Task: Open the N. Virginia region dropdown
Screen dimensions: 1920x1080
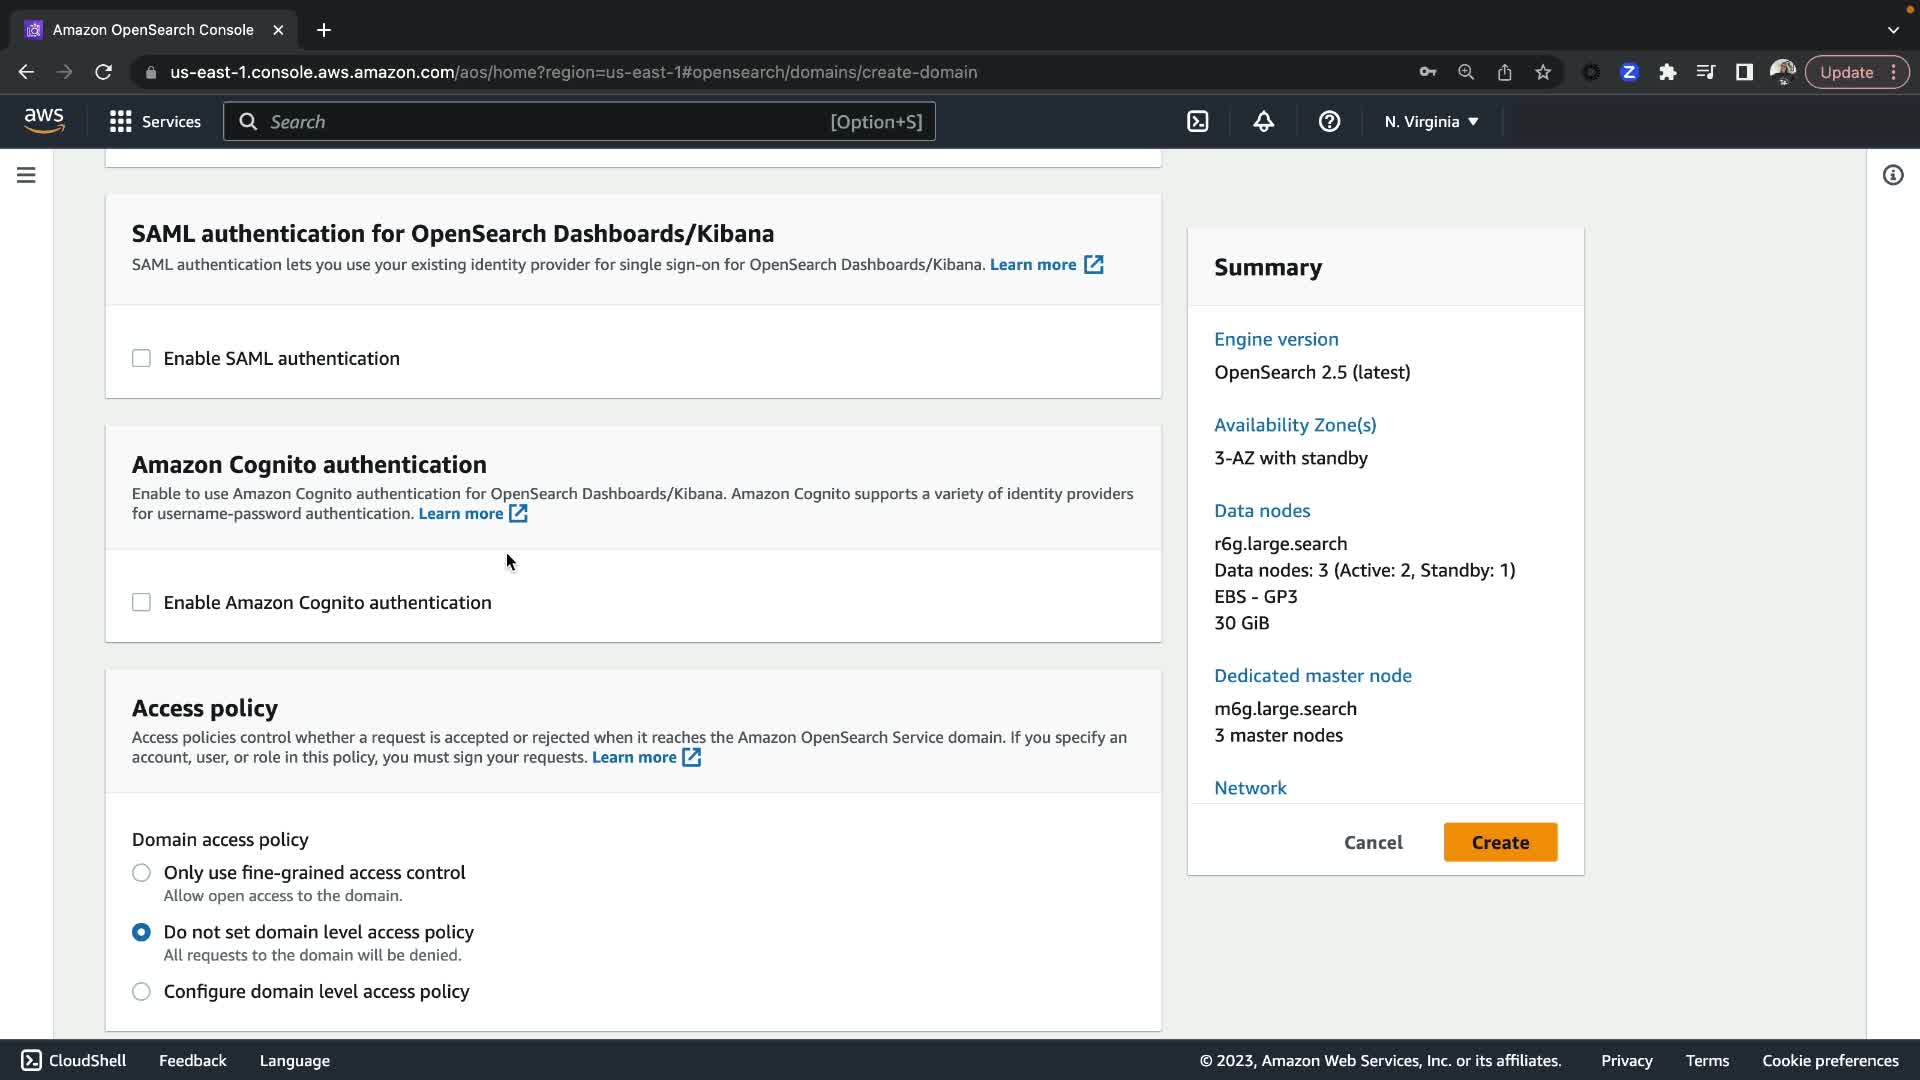Action: [1430, 121]
